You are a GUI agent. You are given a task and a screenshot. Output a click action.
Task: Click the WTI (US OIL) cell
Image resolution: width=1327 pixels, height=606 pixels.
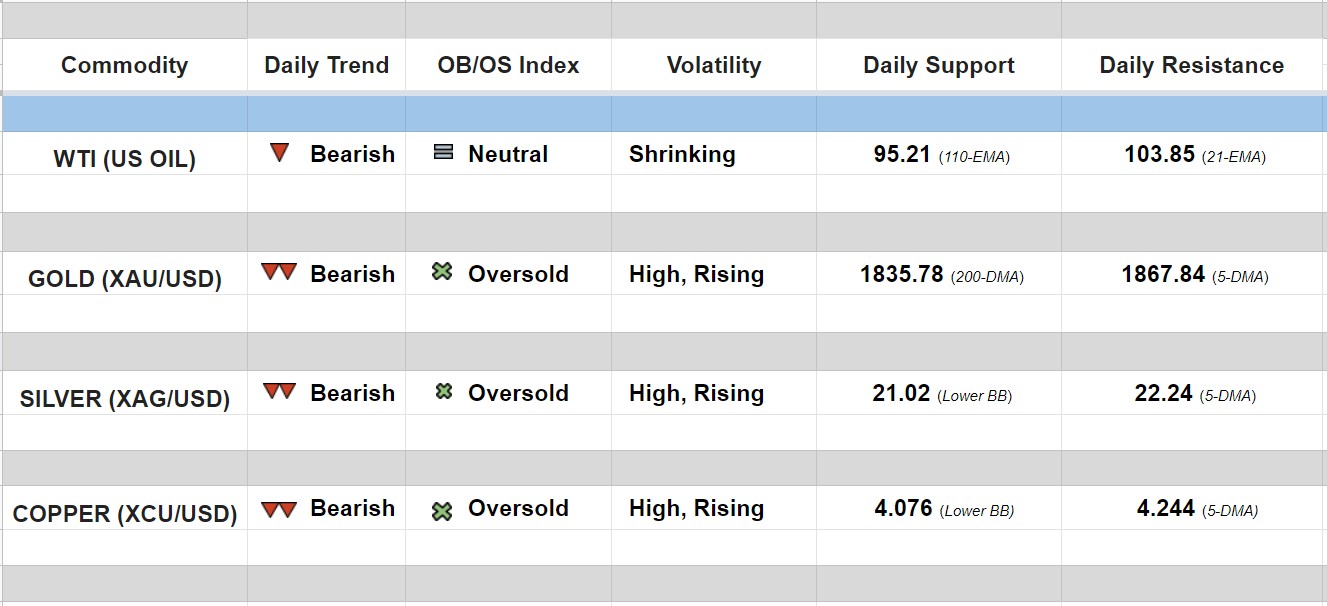click(124, 158)
